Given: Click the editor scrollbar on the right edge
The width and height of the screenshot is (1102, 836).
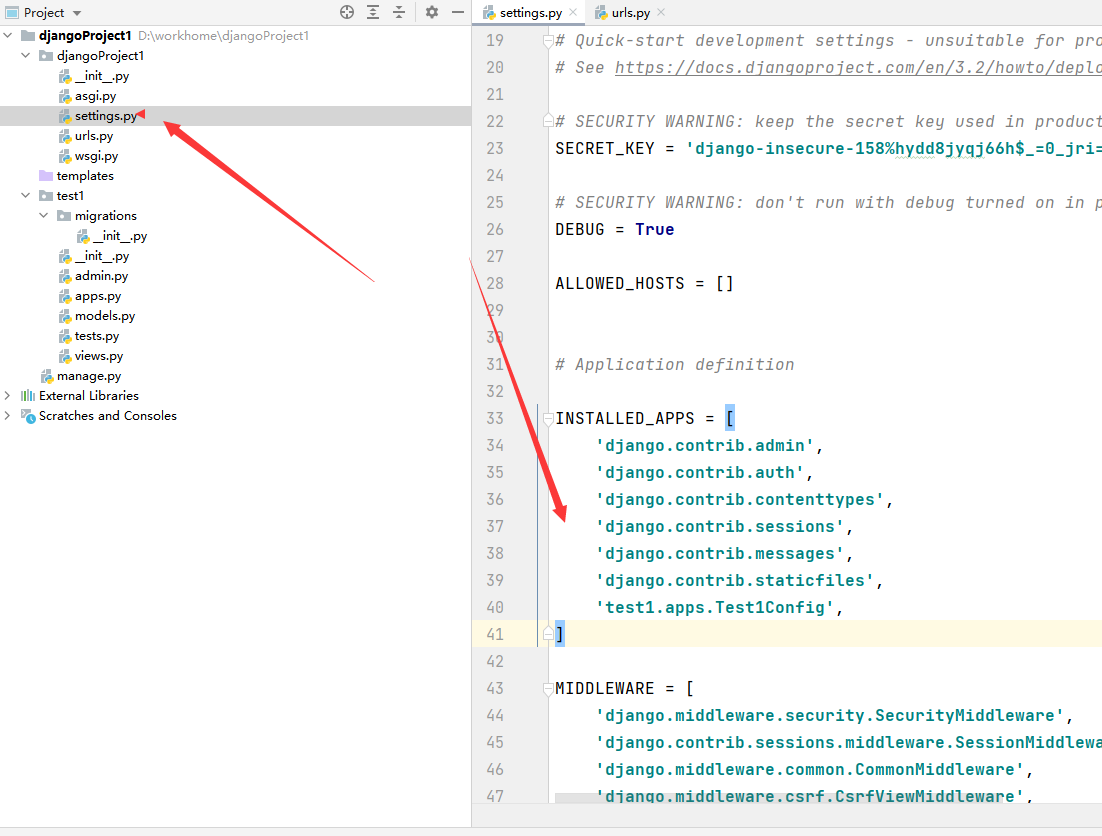Looking at the screenshot, I should tap(1097, 400).
